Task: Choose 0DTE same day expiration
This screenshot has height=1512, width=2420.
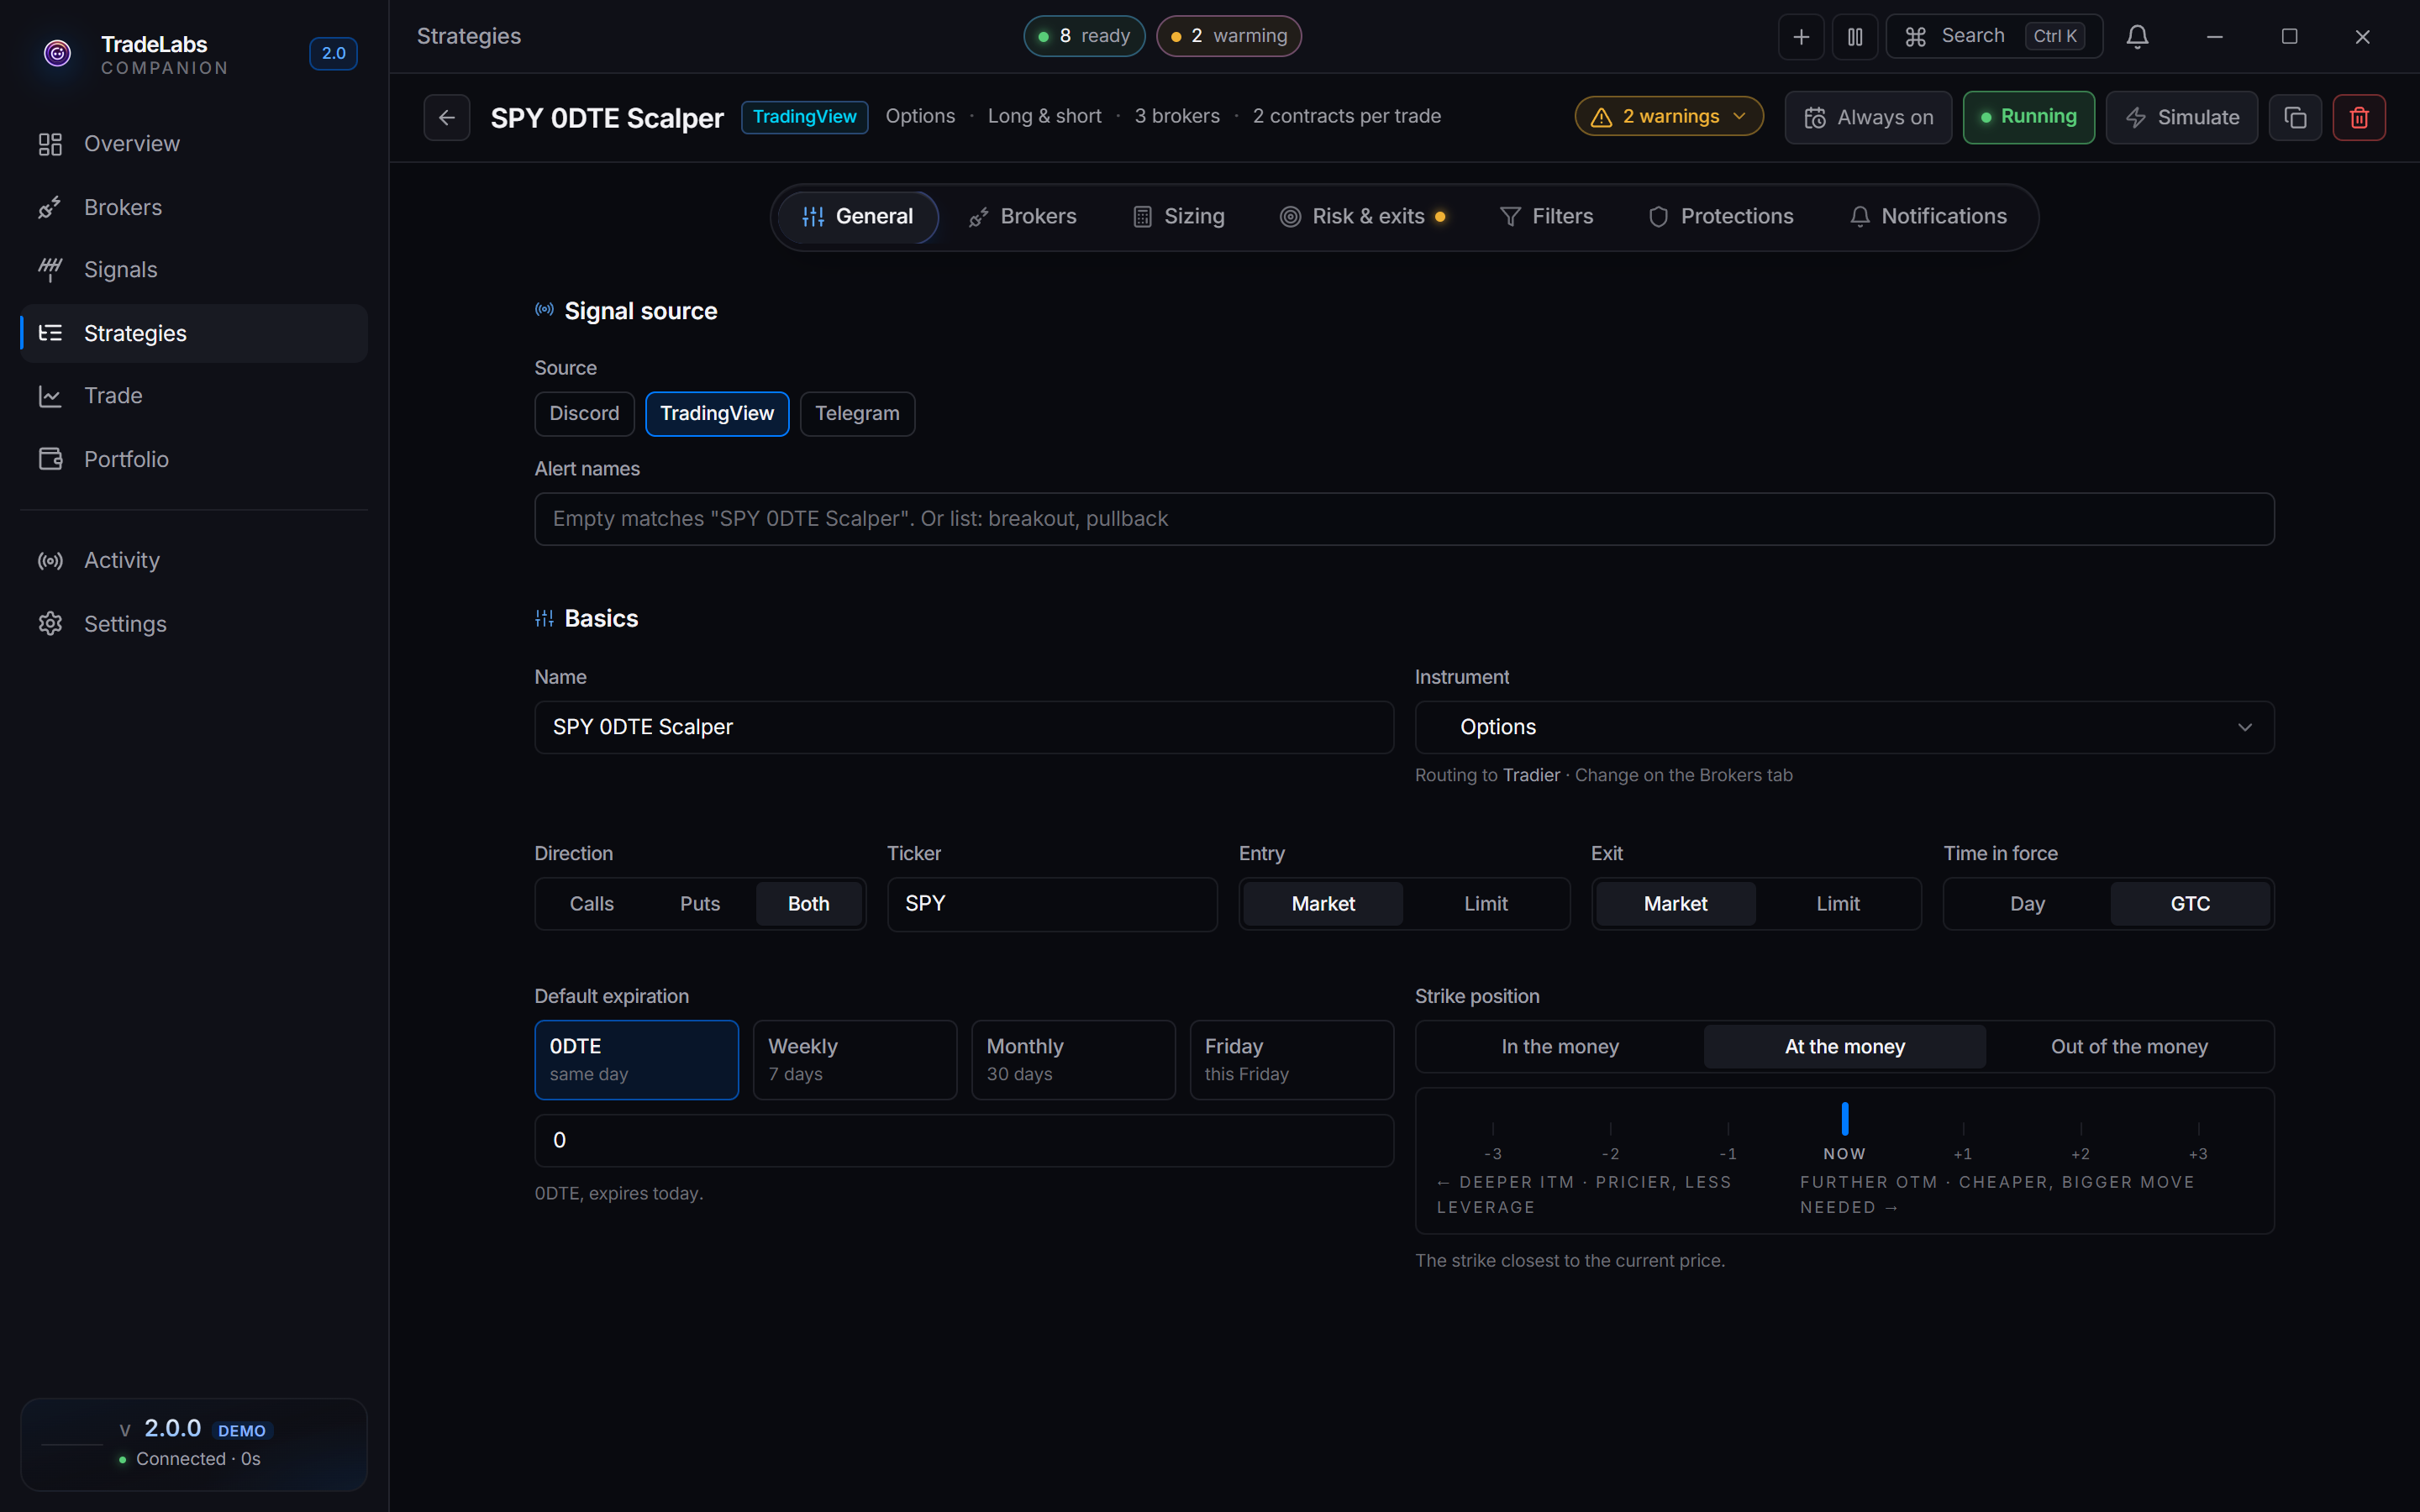Action: (636, 1060)
